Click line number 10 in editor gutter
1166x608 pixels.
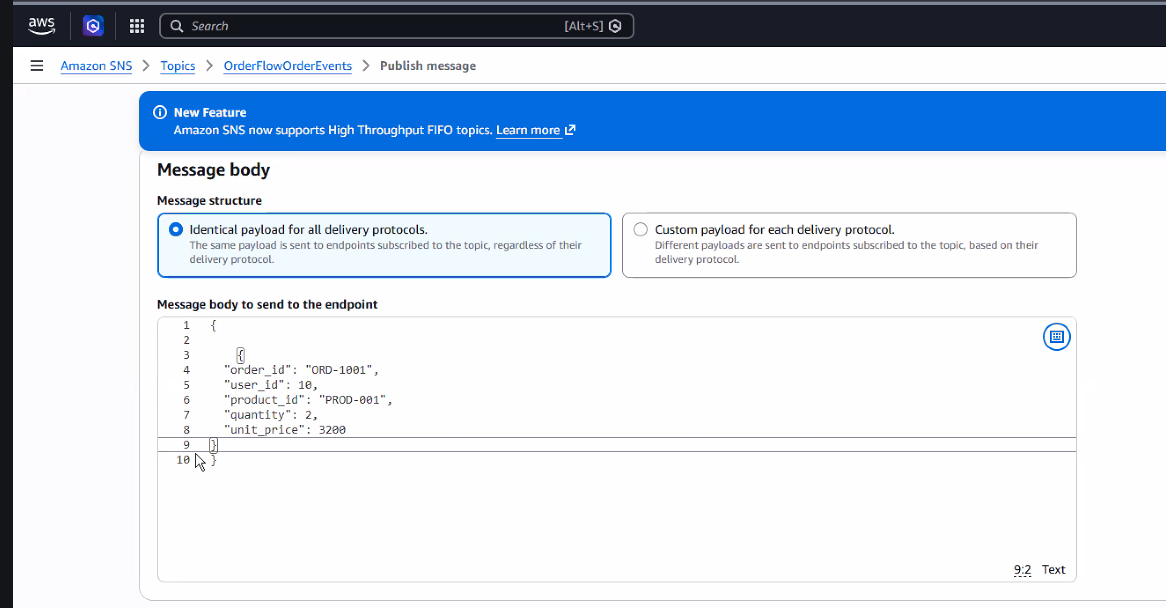pyautogui.click(x=183, y=460)
